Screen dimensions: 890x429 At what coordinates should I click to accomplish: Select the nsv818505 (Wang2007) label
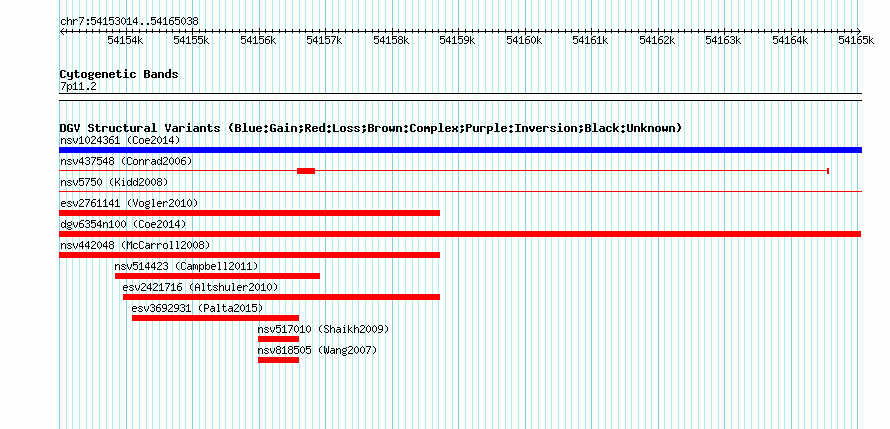pyautogui.click(x=317, y=350)
